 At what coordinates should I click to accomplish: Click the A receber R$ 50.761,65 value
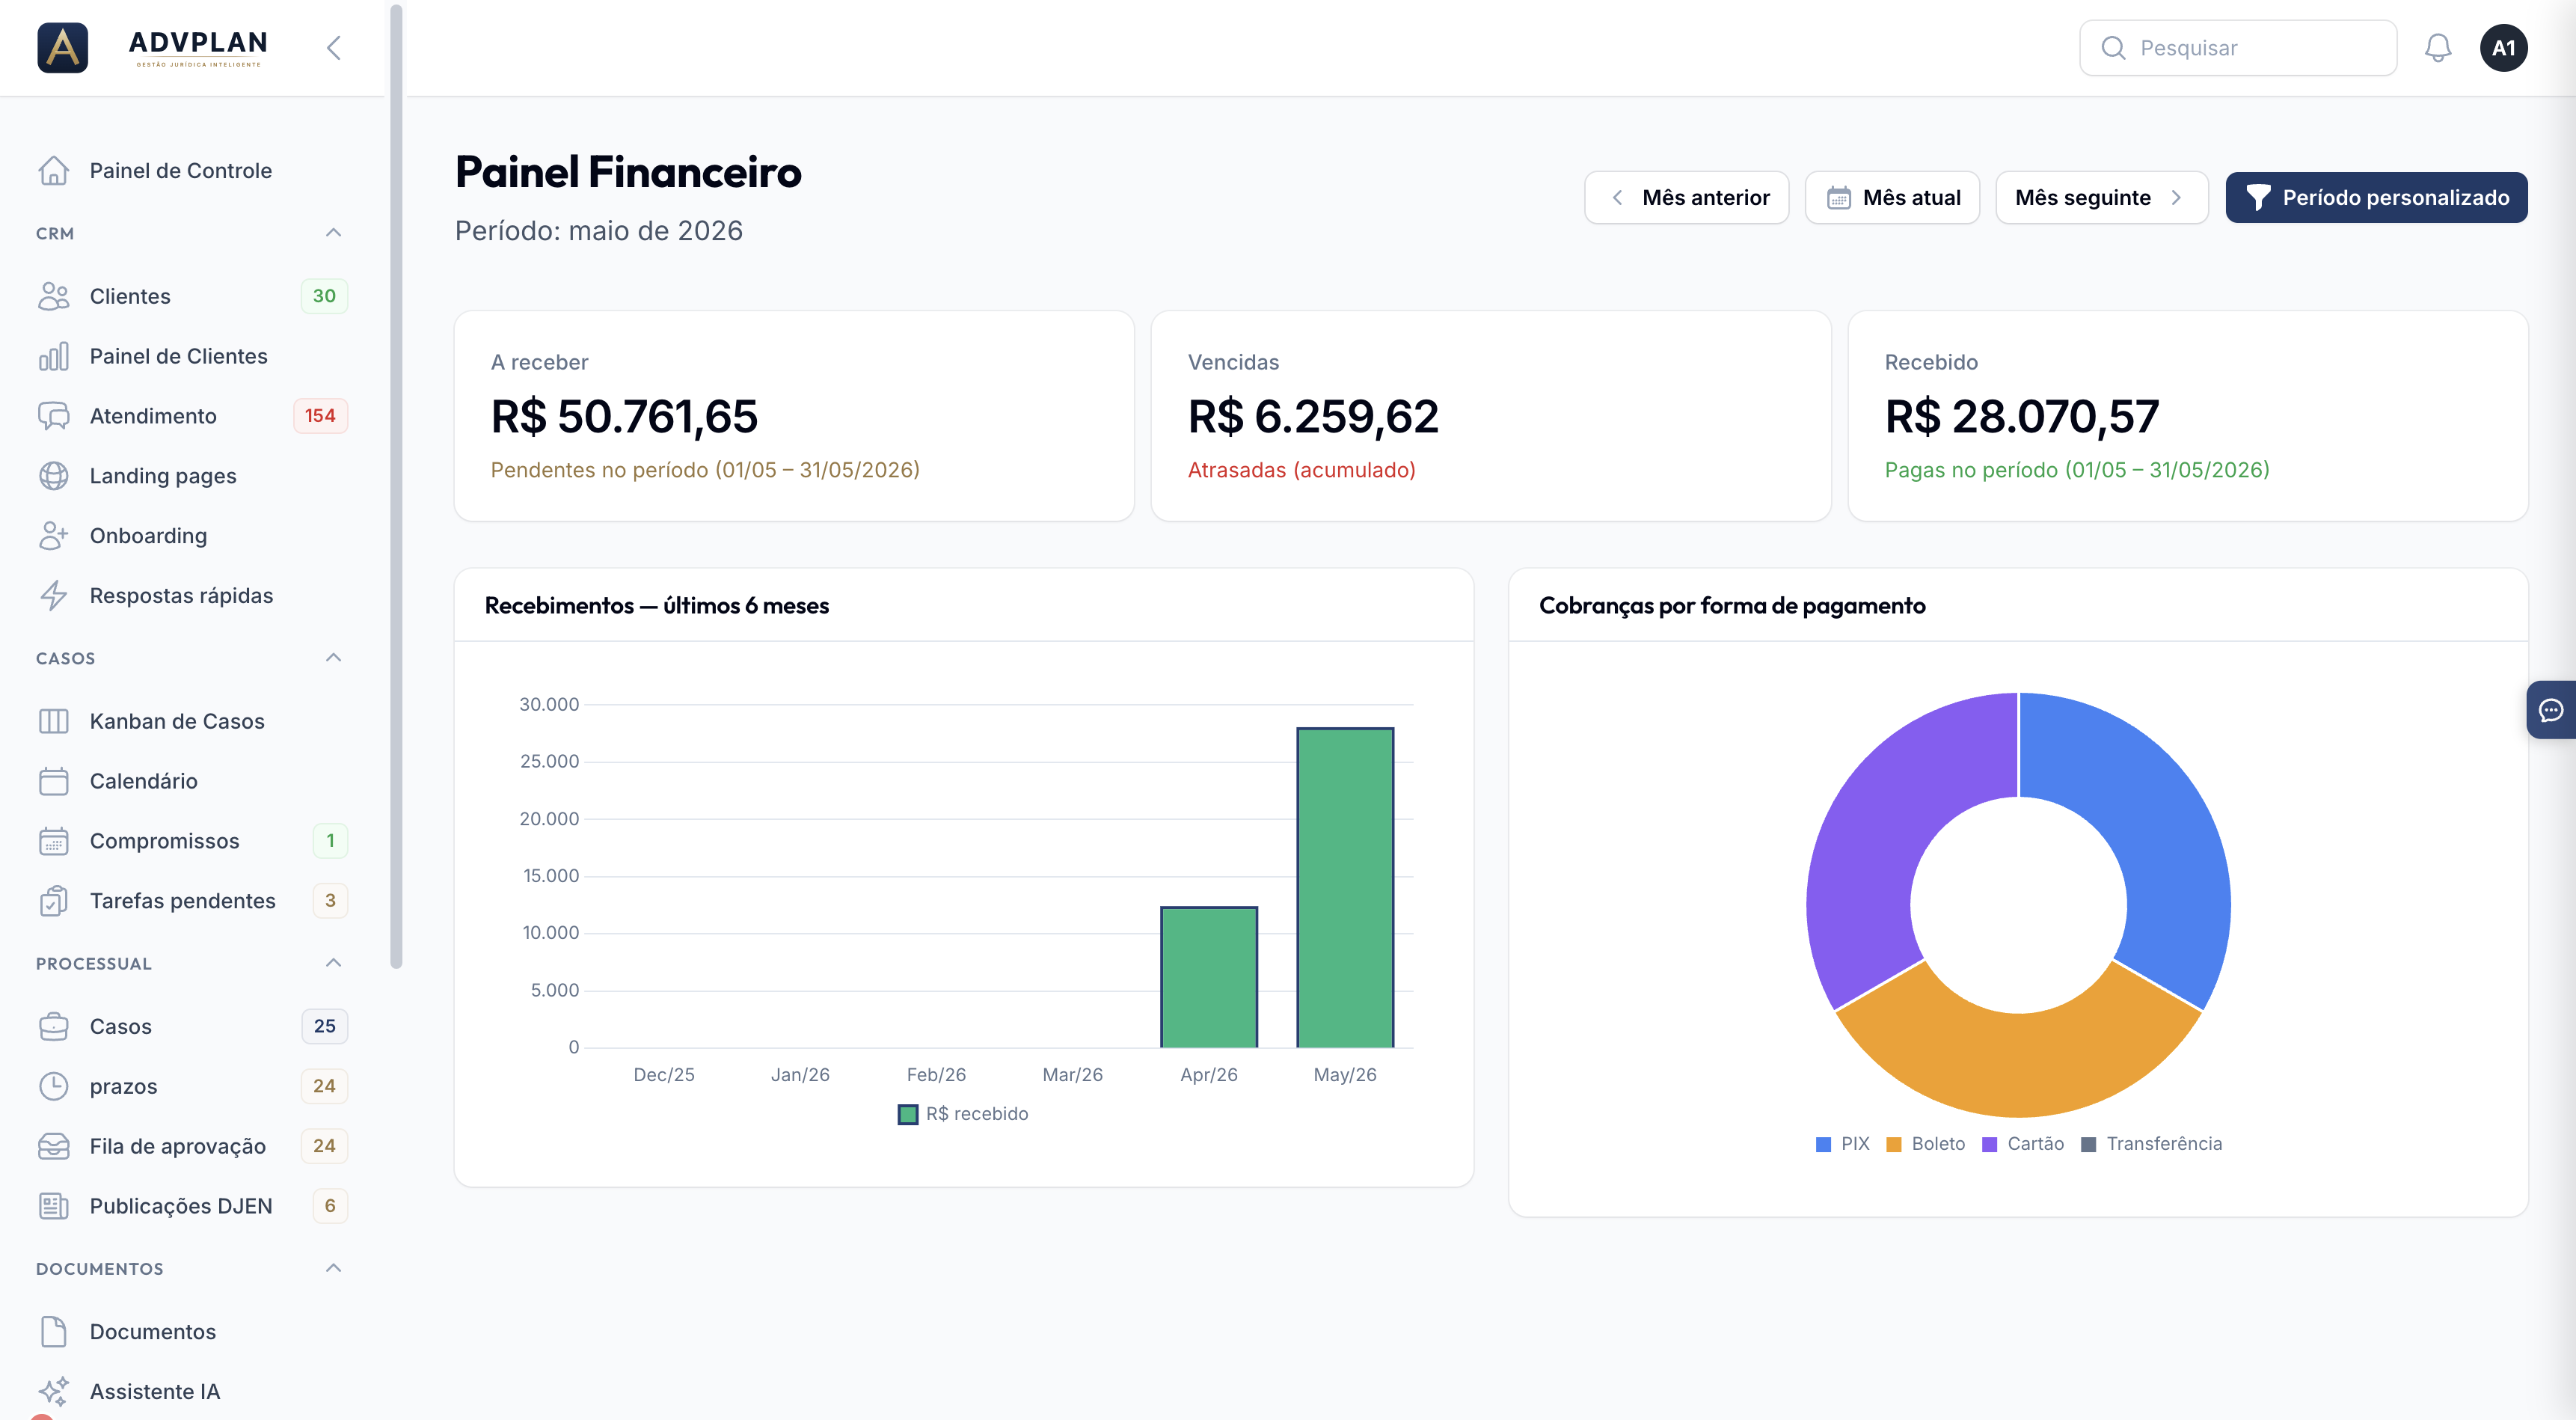(624, 416)
